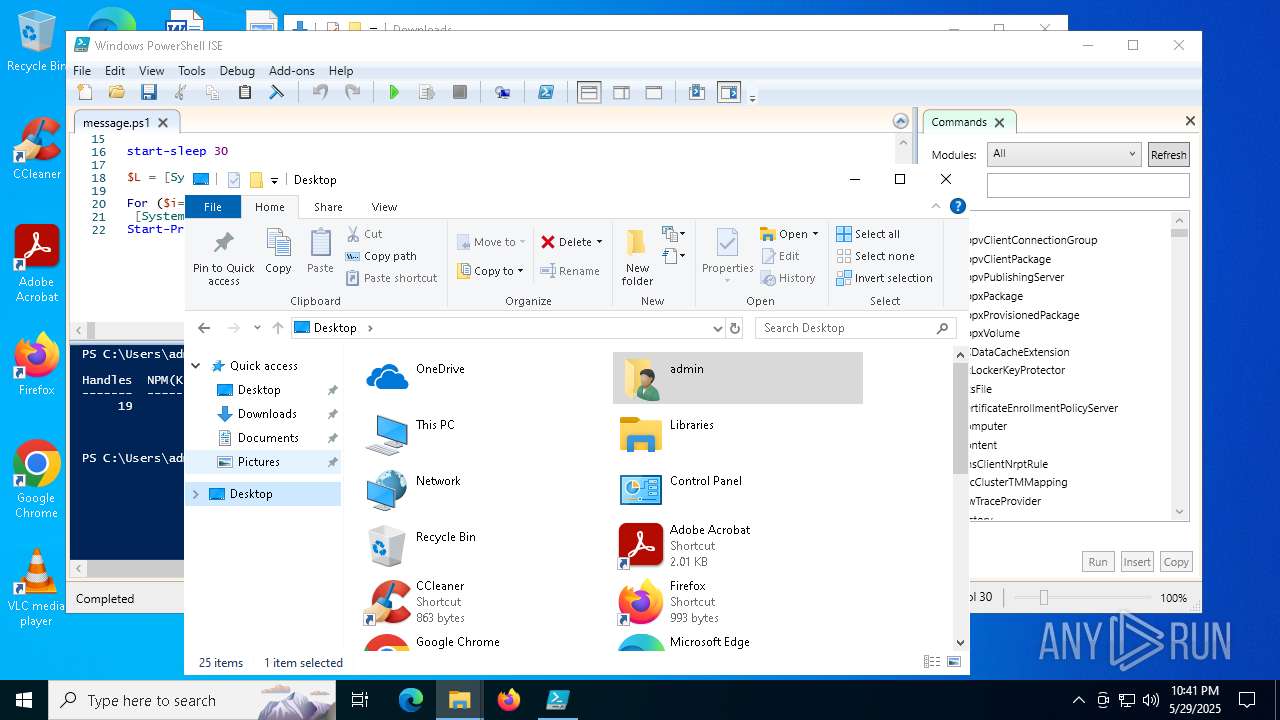Click the Commands pane Name filter field
The height and width of the screenshot is (720, 1280).
[x=1088, y=185]
